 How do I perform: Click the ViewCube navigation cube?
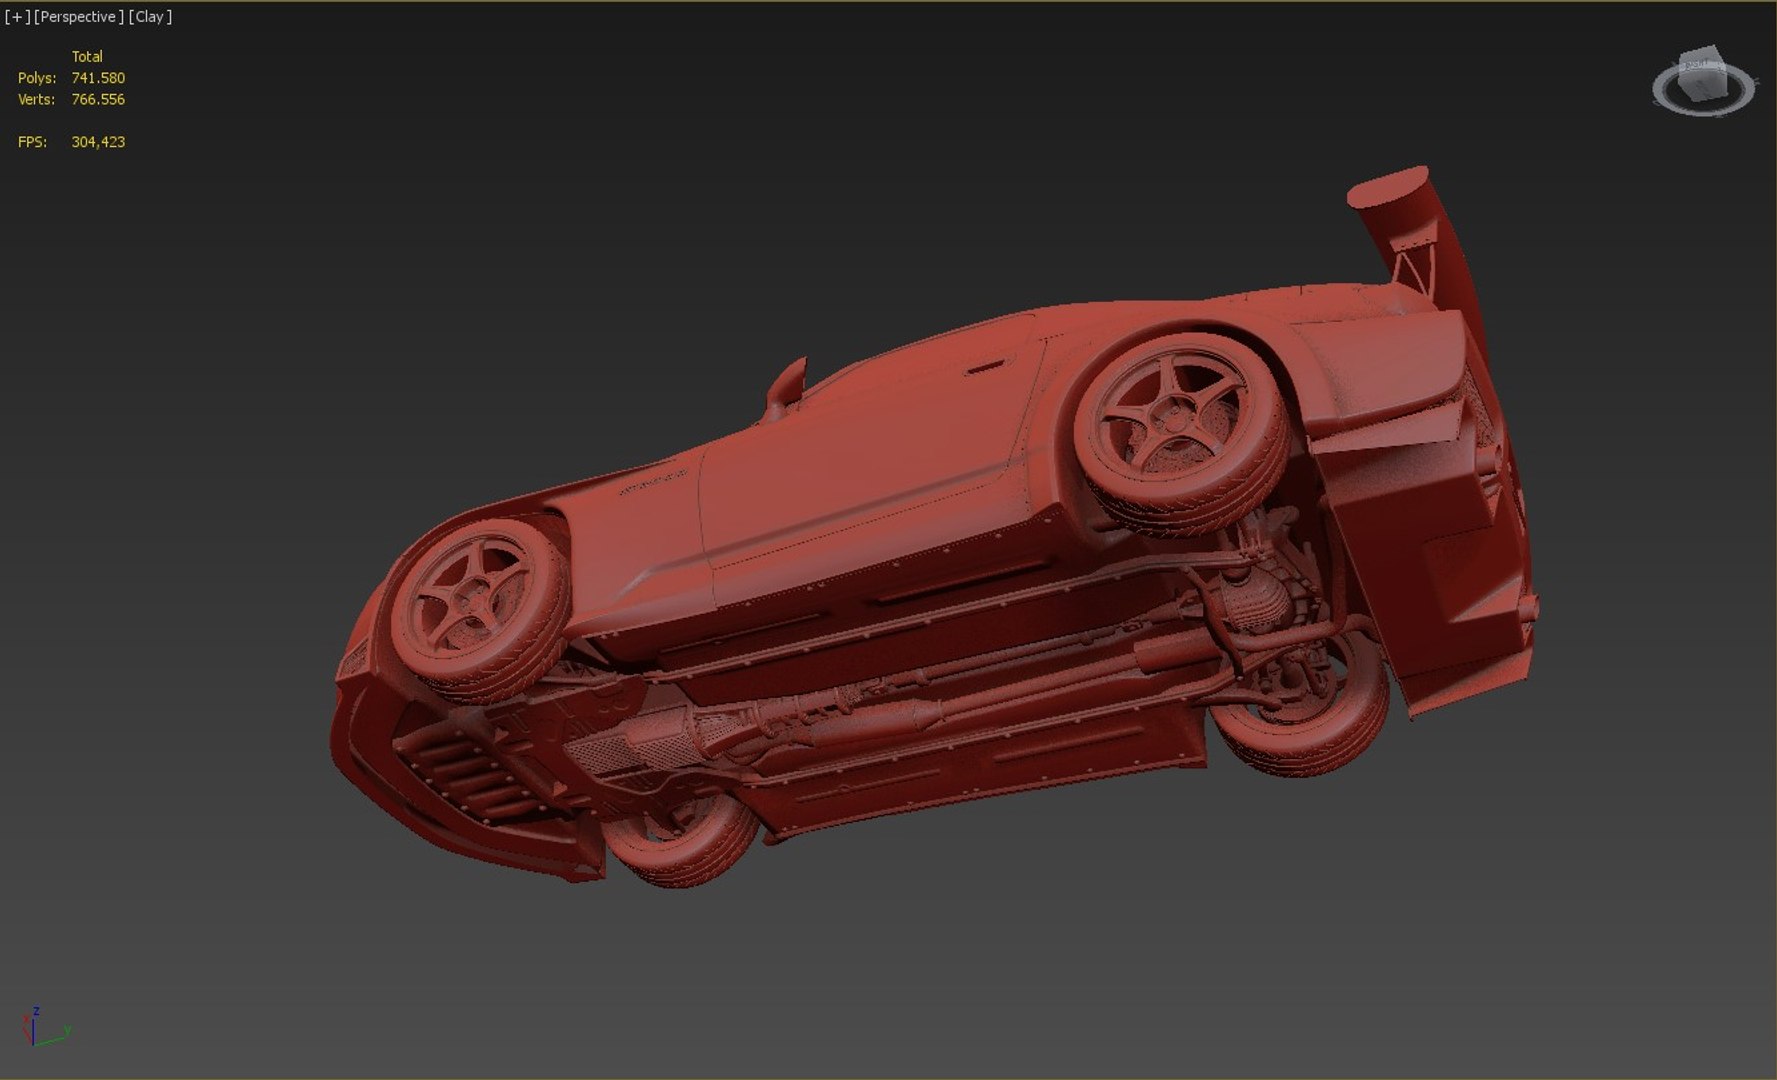[x=1702, y=74]
